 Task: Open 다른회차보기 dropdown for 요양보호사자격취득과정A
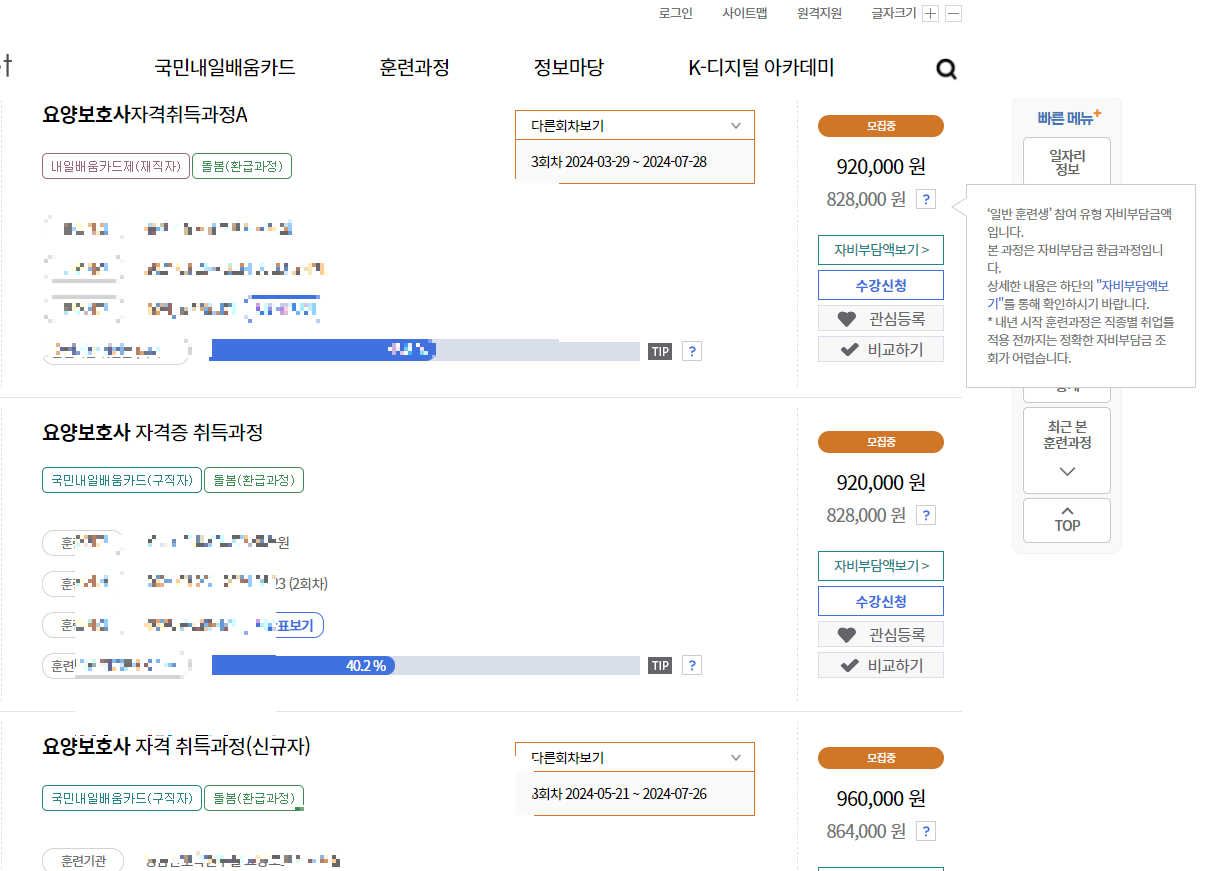[x=634, y=125]
